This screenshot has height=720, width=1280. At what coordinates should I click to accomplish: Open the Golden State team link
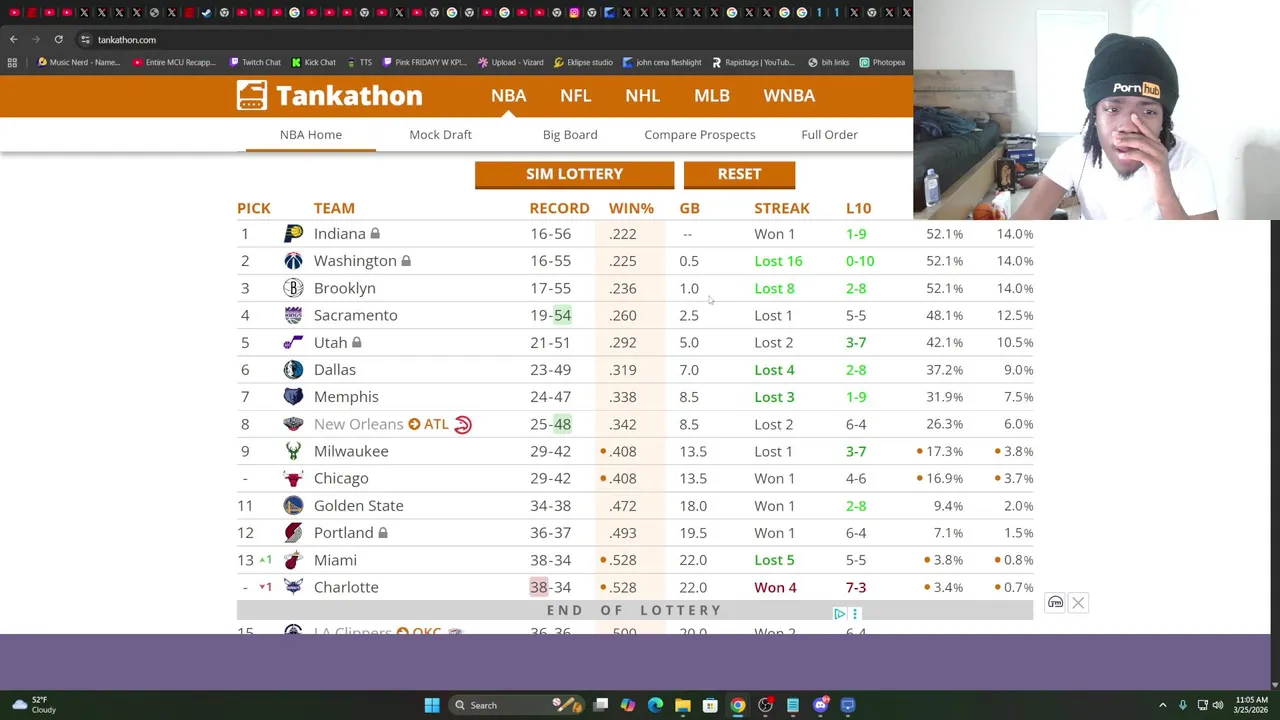point(358,506)
